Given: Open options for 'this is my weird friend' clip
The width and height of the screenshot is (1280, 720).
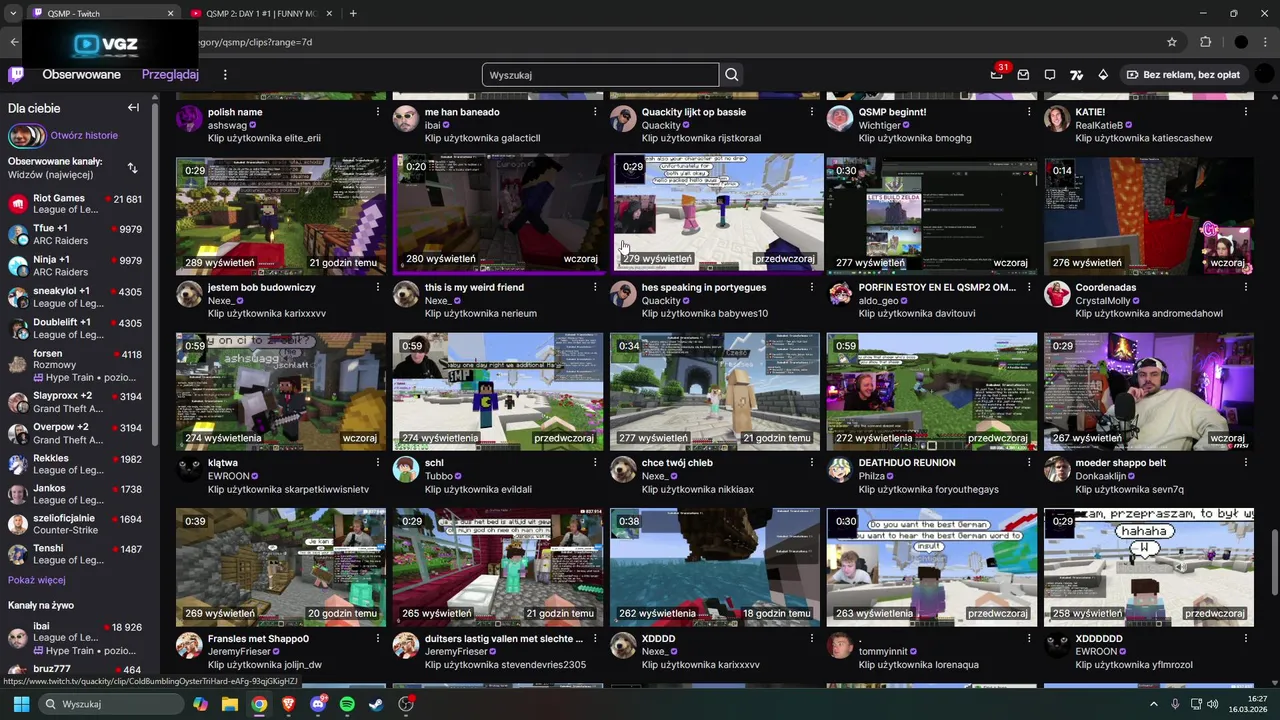Looking at the screenshot, I should click(595, 288).
